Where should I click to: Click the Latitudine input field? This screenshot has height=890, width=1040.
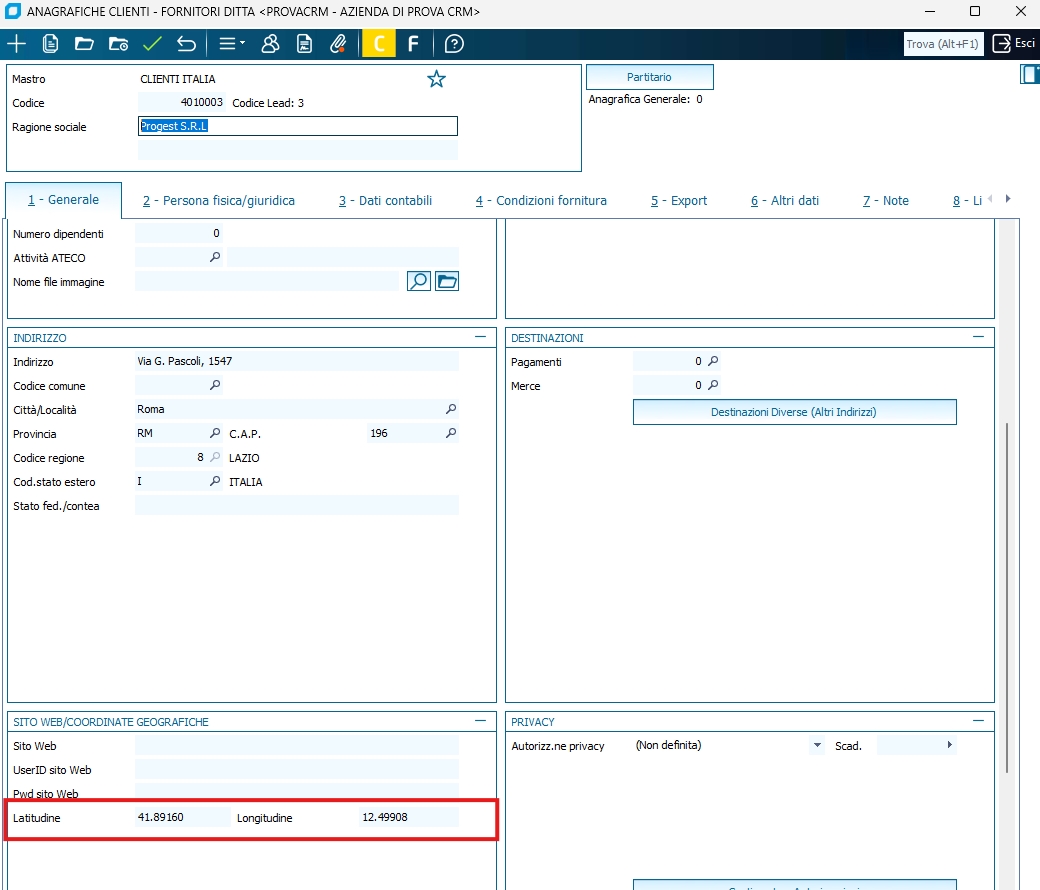[181, 818]
